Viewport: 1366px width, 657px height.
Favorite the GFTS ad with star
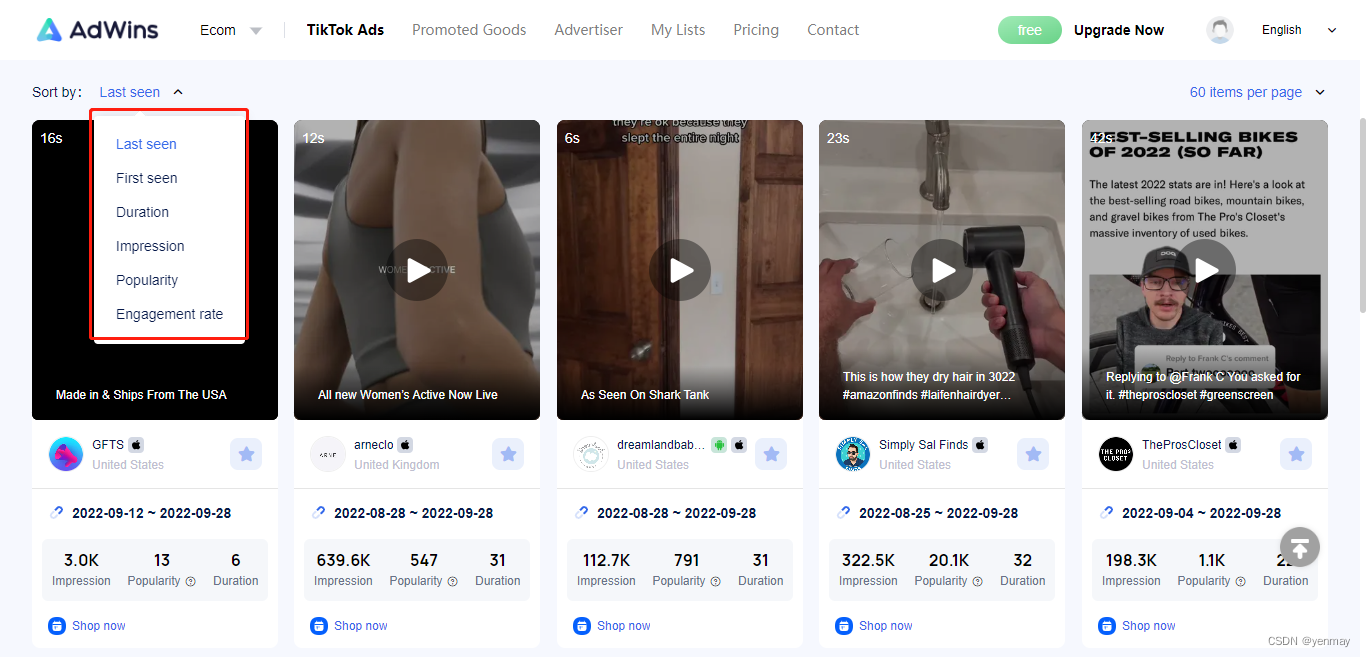pyautogui.click(x=246, y=454)
